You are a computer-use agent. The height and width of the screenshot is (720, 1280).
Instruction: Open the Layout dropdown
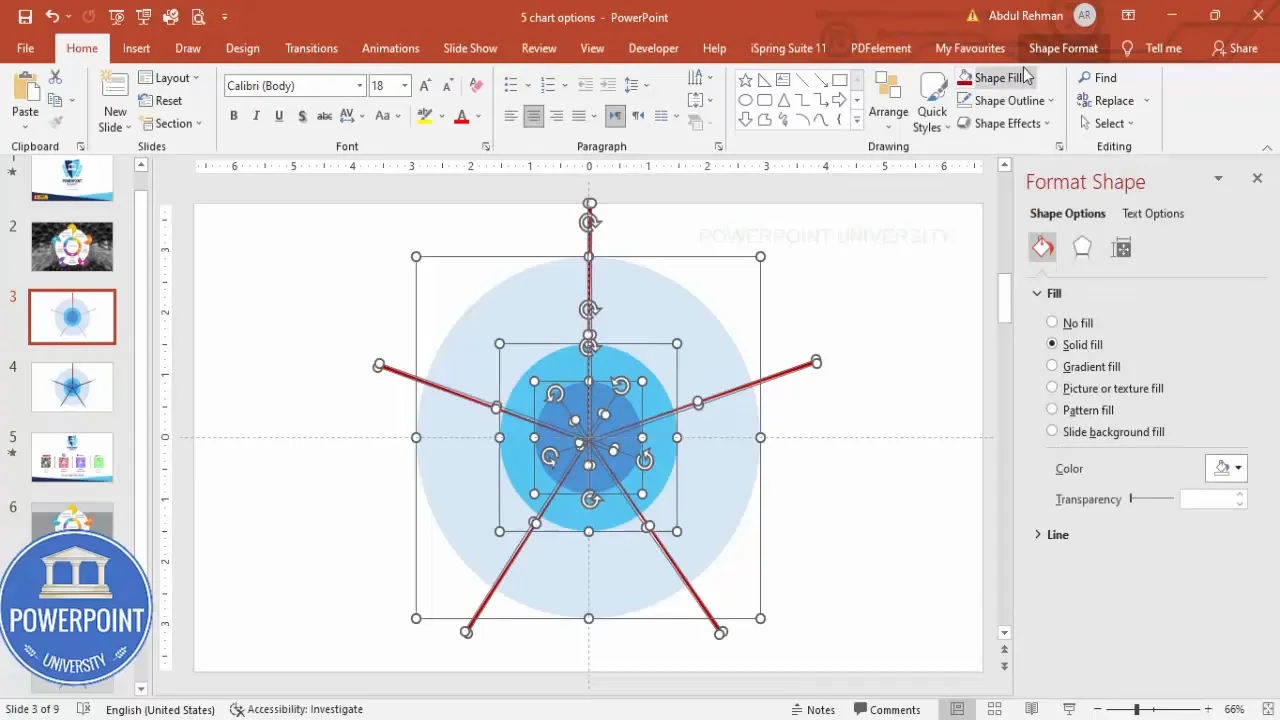(x=169, y=78)
